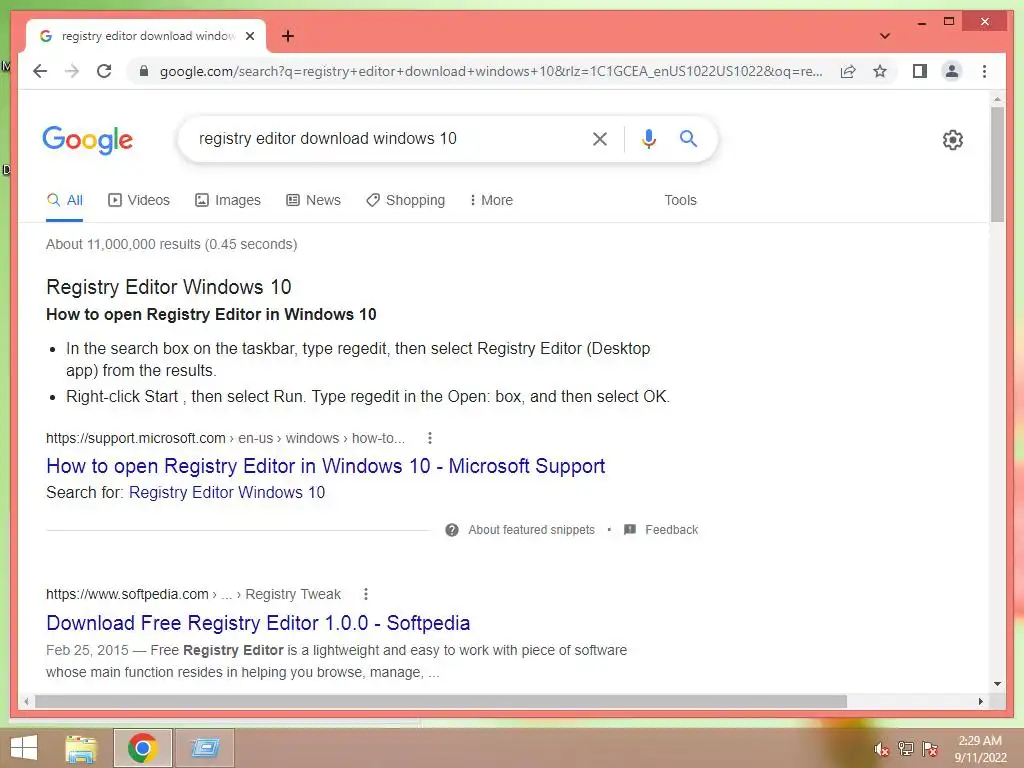The height and width of the screenshot is (768, 1024).
Task: Click the 'Registry Editor Windows 10' heading
Action: point(168,287)
